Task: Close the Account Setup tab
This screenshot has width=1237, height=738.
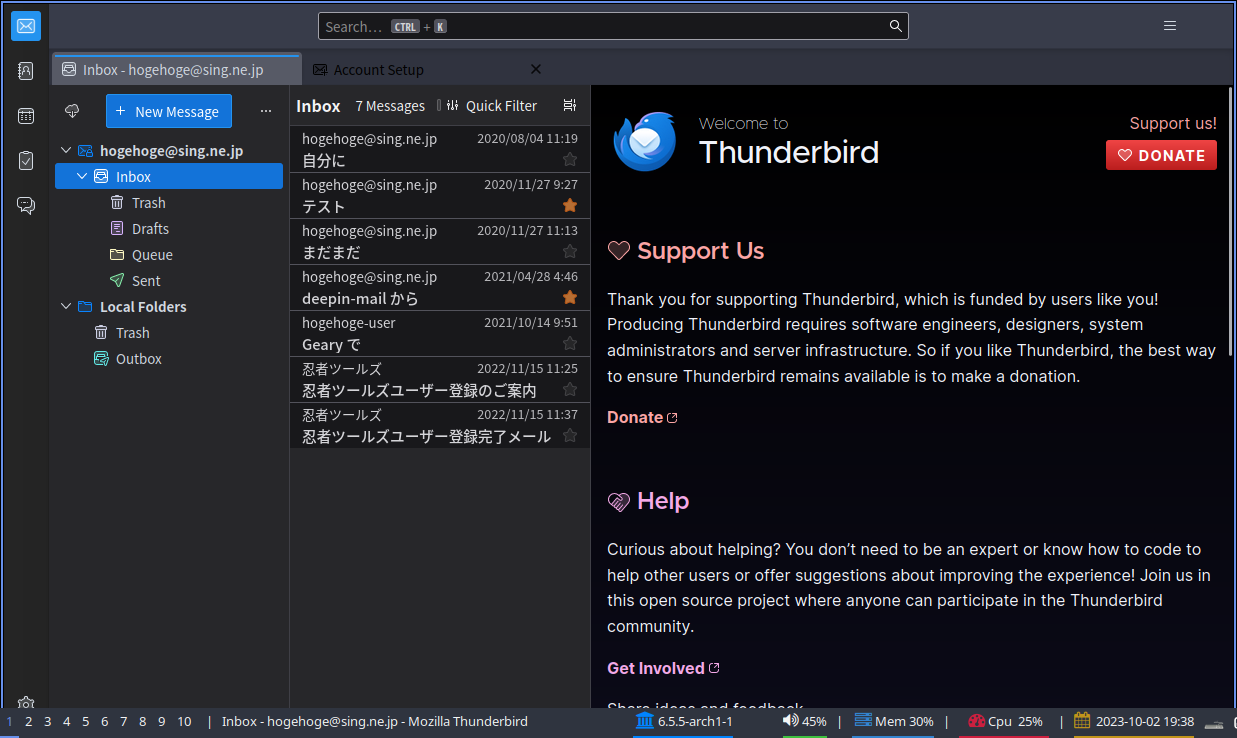Action: click(535, 69)
